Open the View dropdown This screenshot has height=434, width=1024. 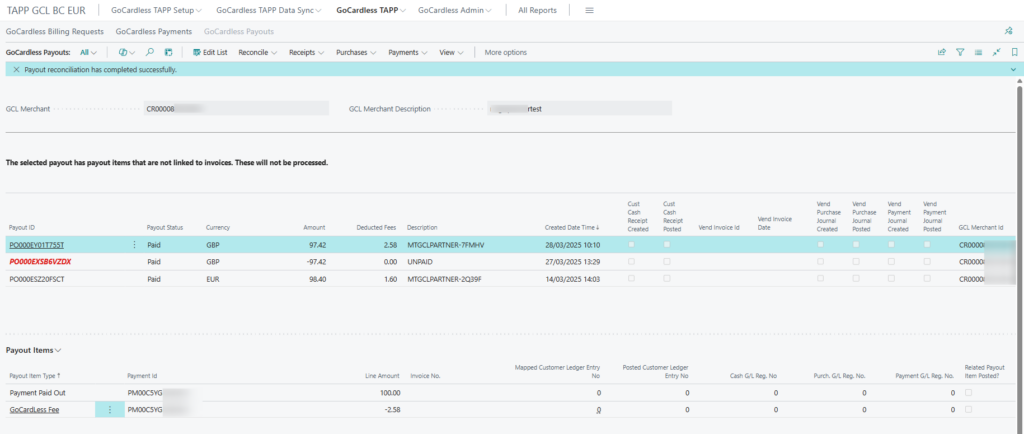451,52
